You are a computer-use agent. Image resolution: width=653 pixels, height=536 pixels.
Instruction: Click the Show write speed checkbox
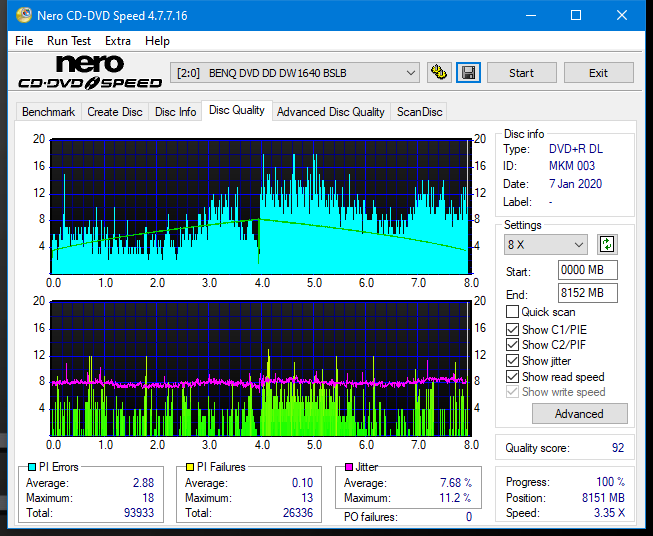[512, 392]
